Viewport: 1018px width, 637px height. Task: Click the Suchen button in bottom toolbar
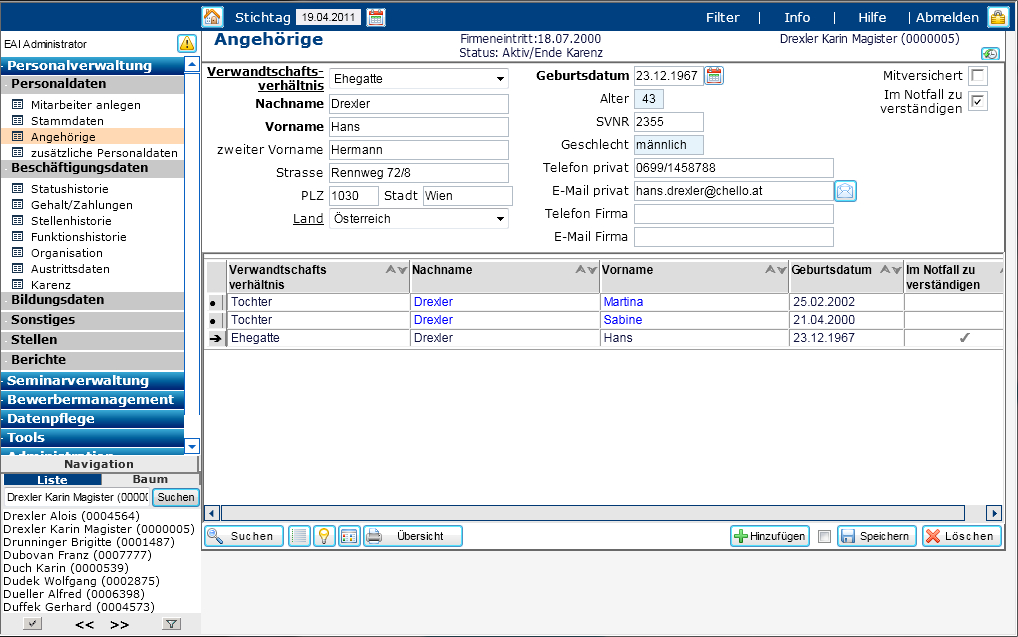tap(244, 536)
